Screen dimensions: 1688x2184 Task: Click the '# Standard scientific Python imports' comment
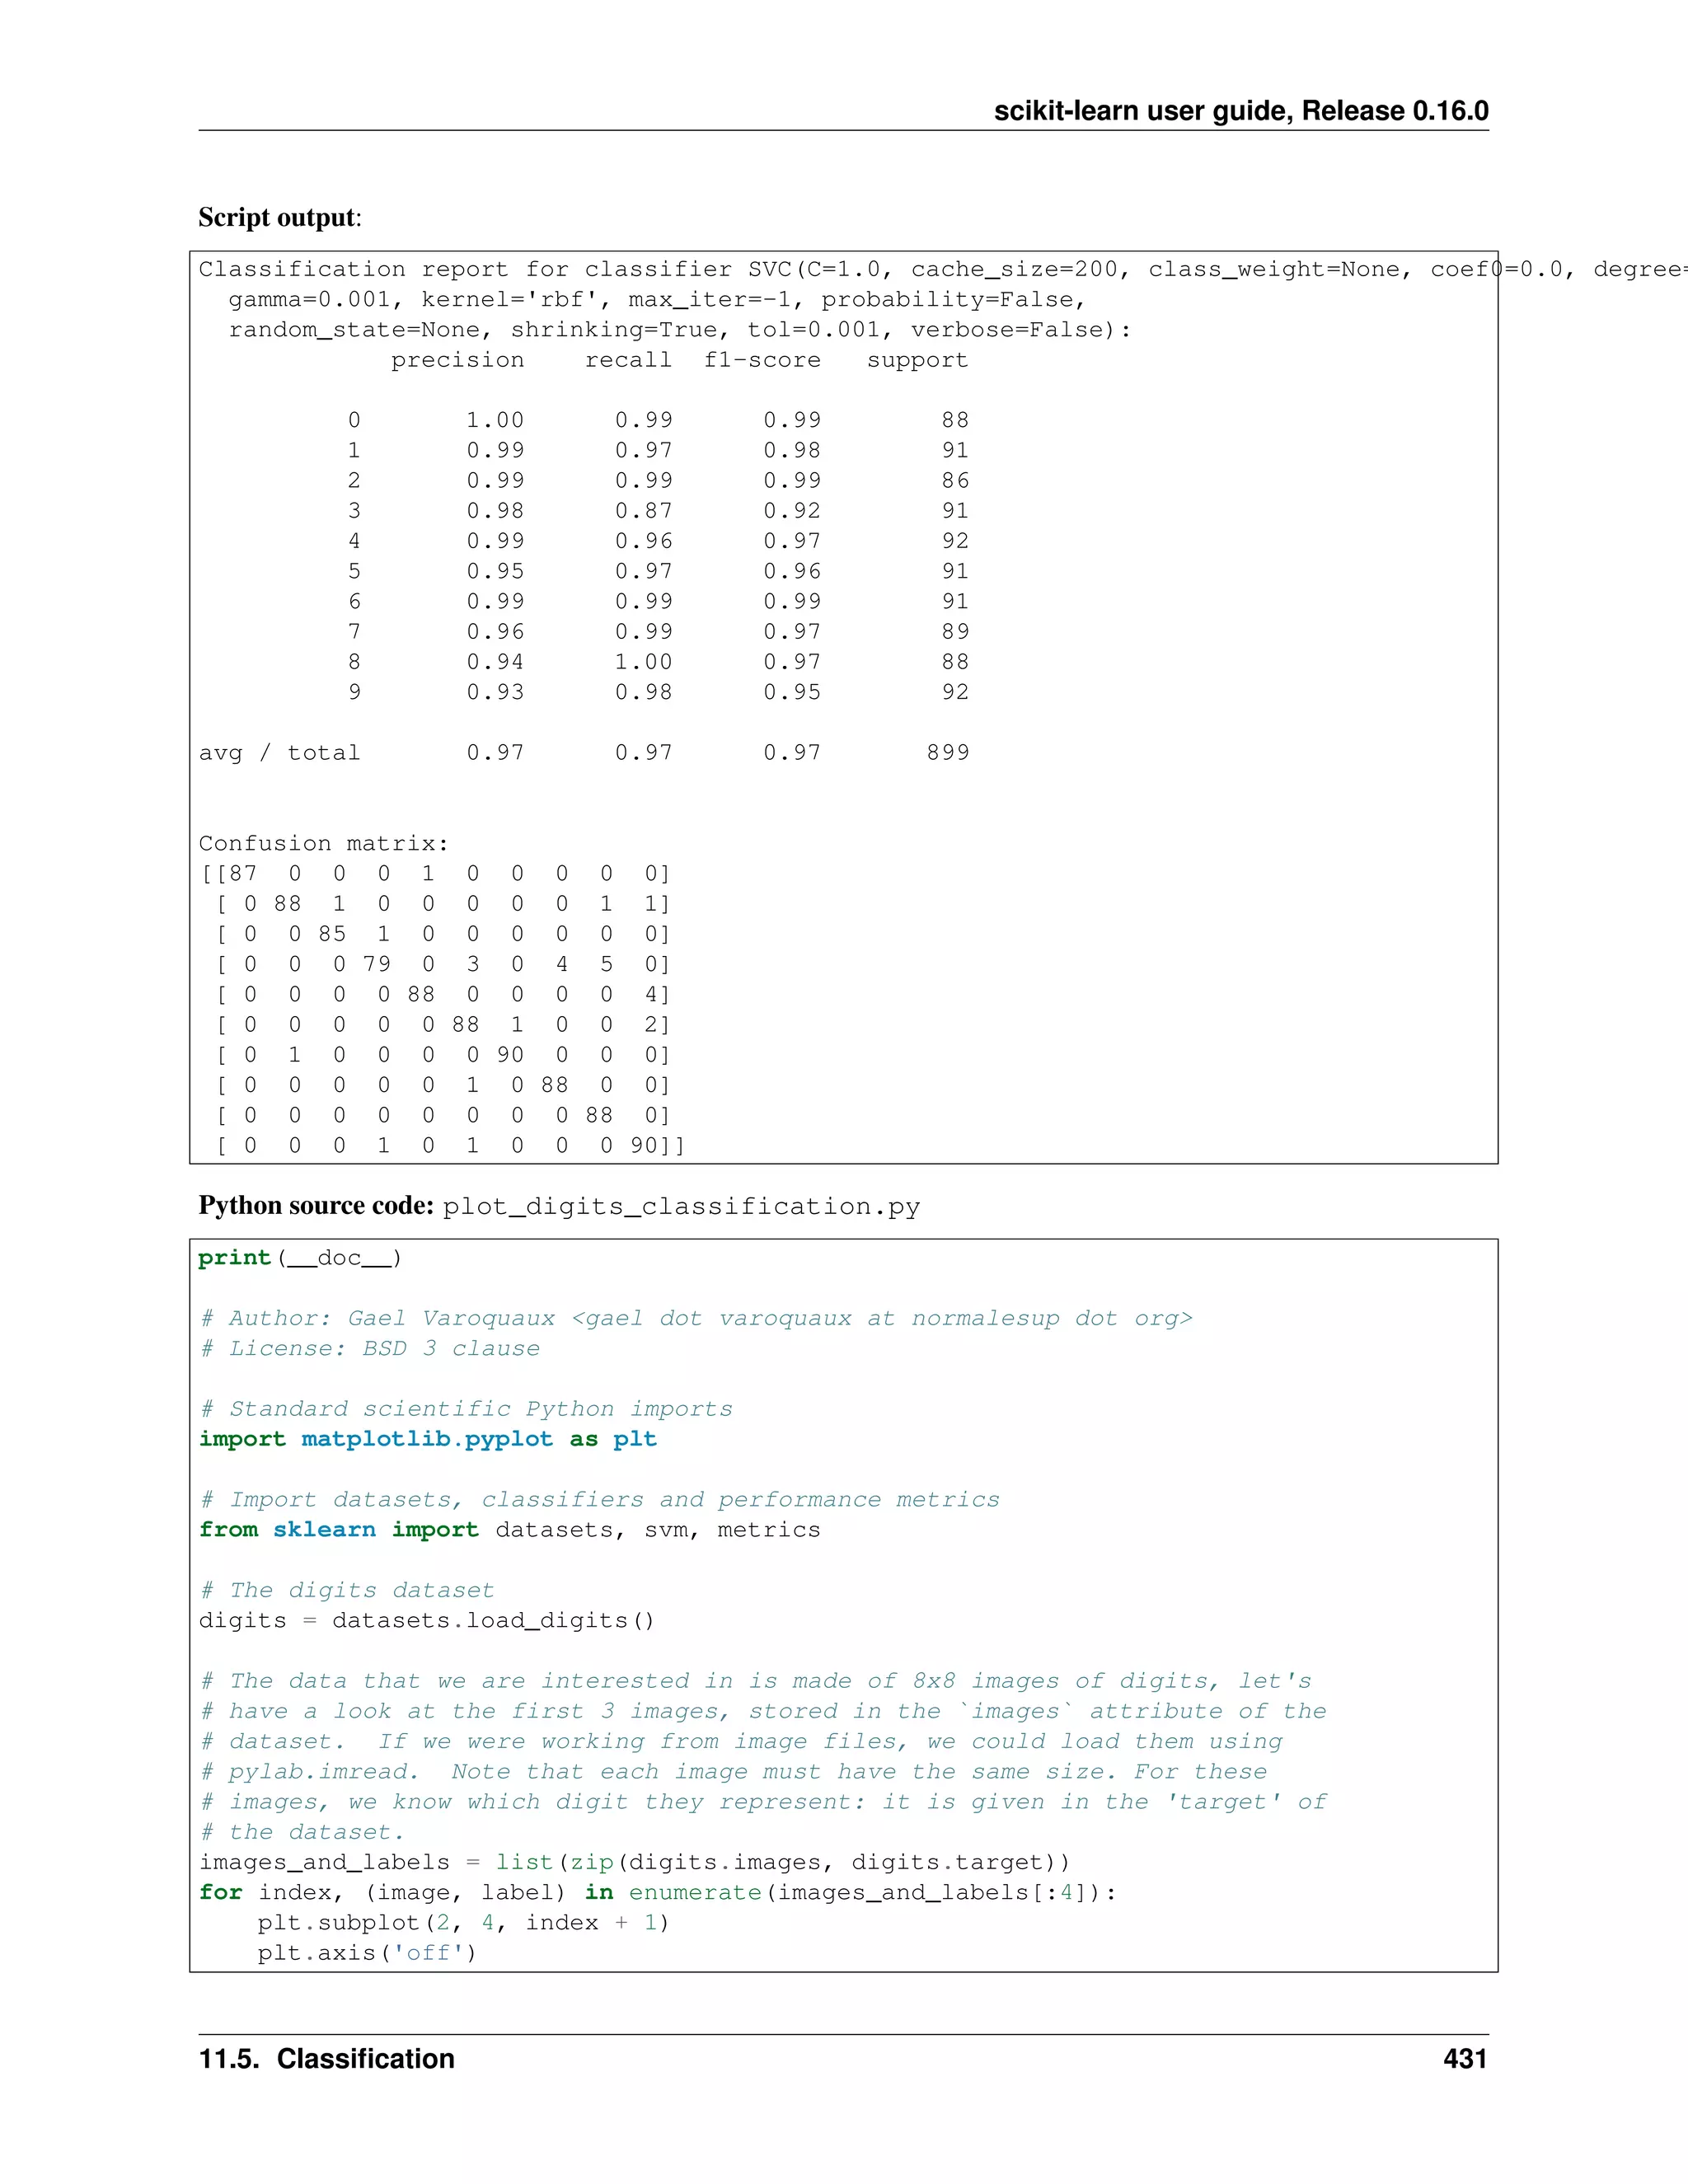pos(466,1409)
